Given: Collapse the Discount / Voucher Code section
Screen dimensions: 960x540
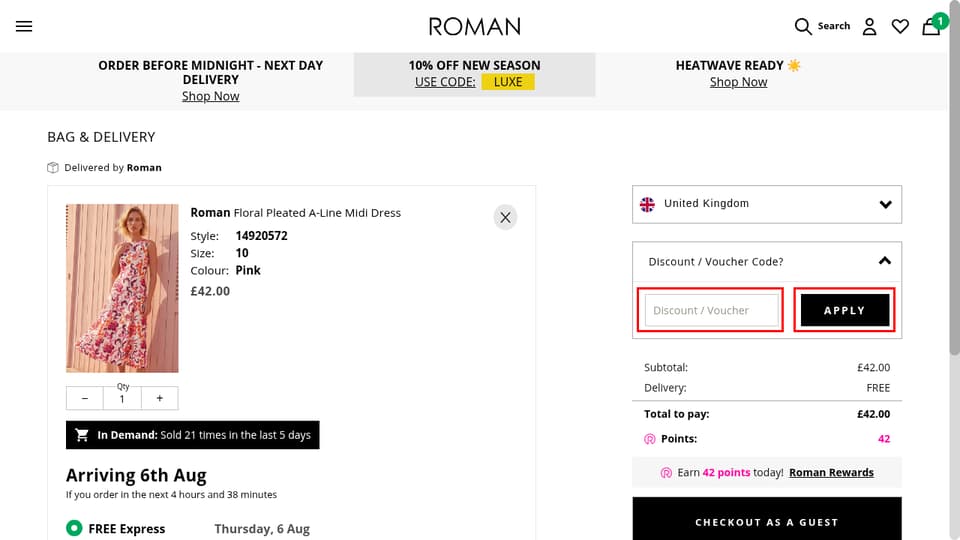Looking at the screenshot, I should pos(767,261).
